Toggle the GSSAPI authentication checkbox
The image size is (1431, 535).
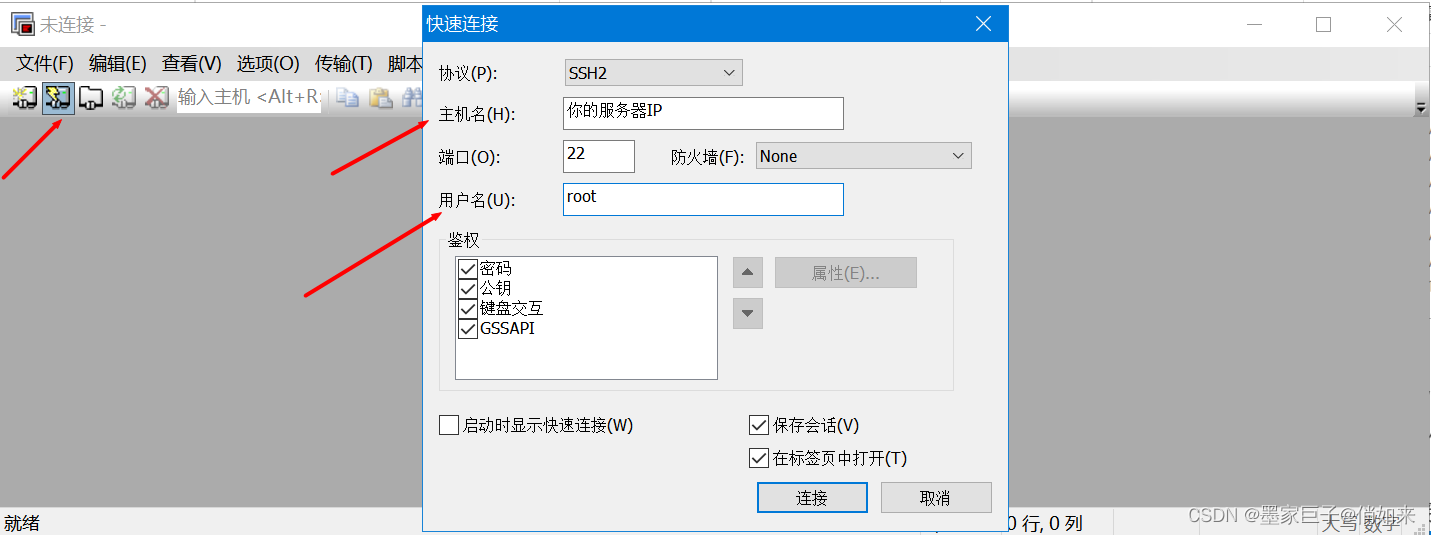(467, 328)
